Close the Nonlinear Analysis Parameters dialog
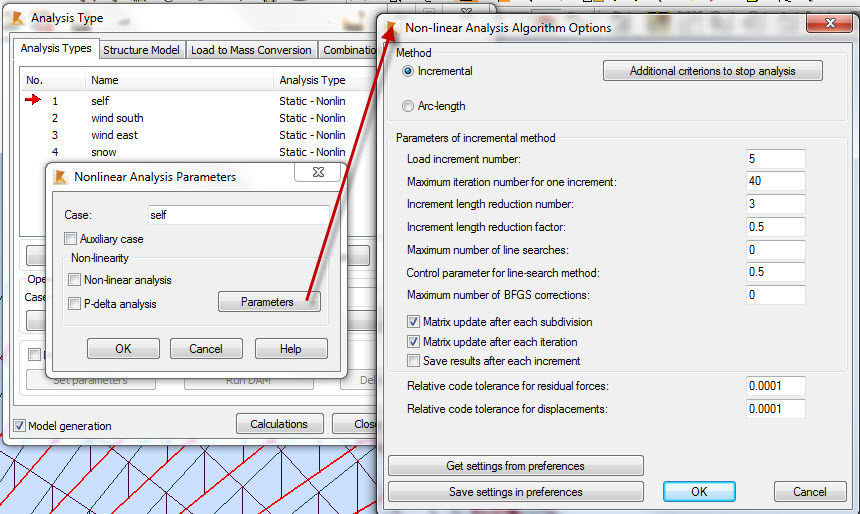Screen dimensions: 860x514 coord(318,172)
